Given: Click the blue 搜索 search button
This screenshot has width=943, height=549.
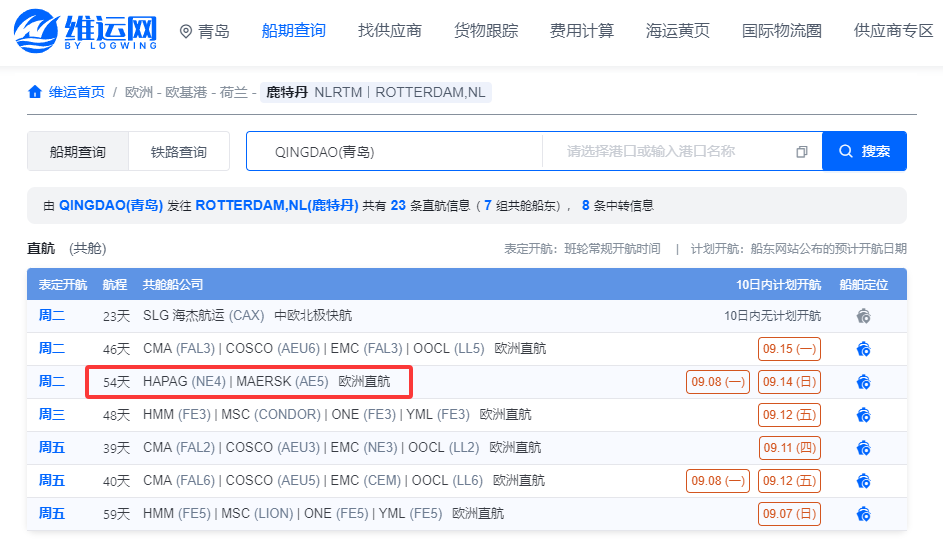Looking at the screenshot, I should click(x=864, y=151).
